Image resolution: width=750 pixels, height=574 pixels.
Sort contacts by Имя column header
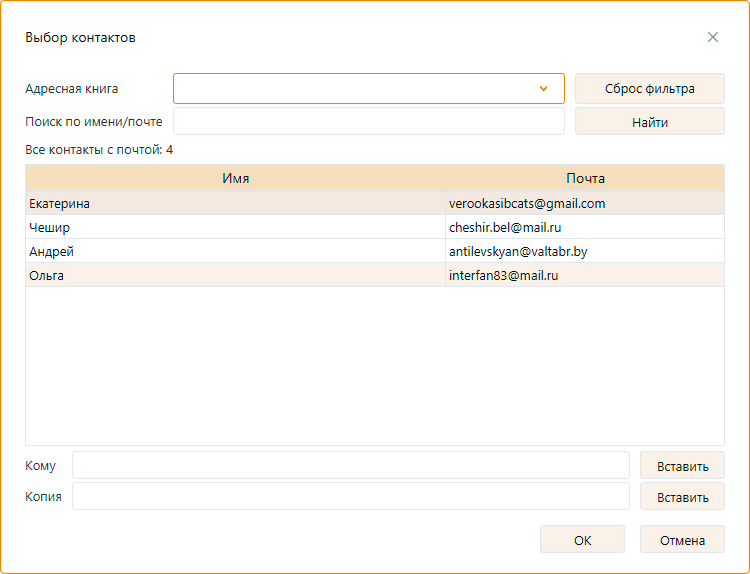click(x=235, y=178)
